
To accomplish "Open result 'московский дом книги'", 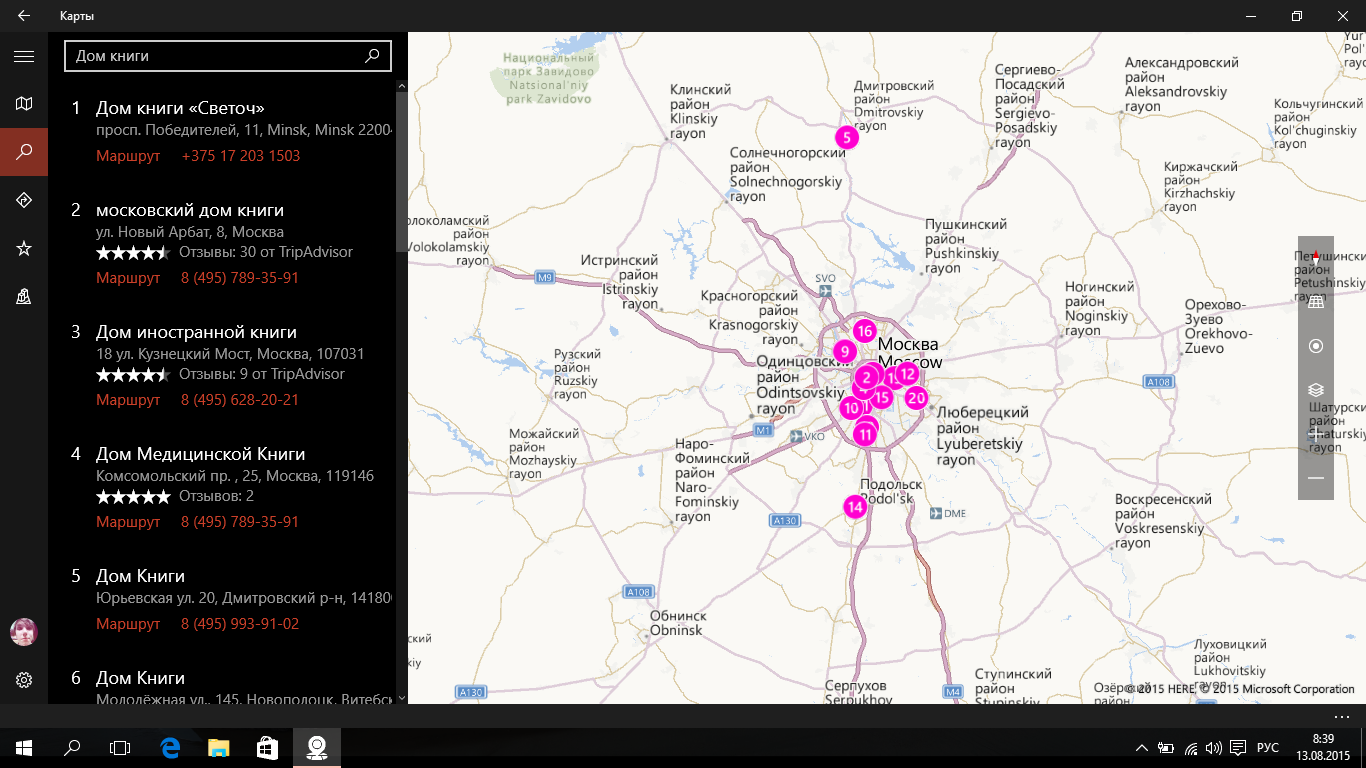I will (x=190, y=210).
